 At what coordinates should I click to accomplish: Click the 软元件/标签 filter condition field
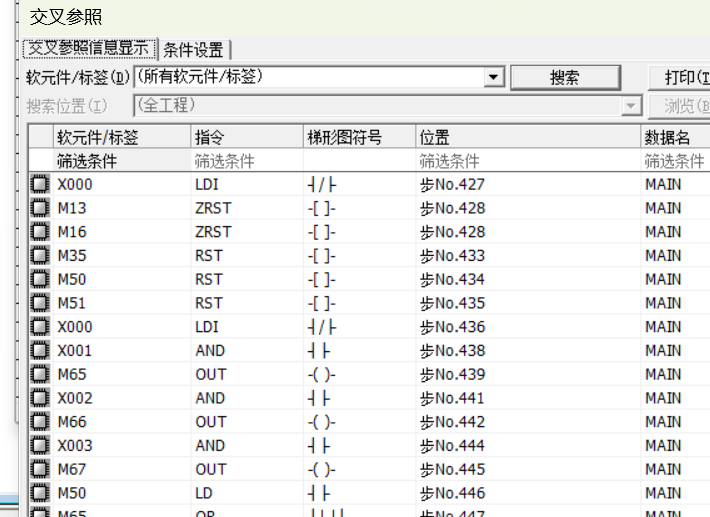click(120, 161)
